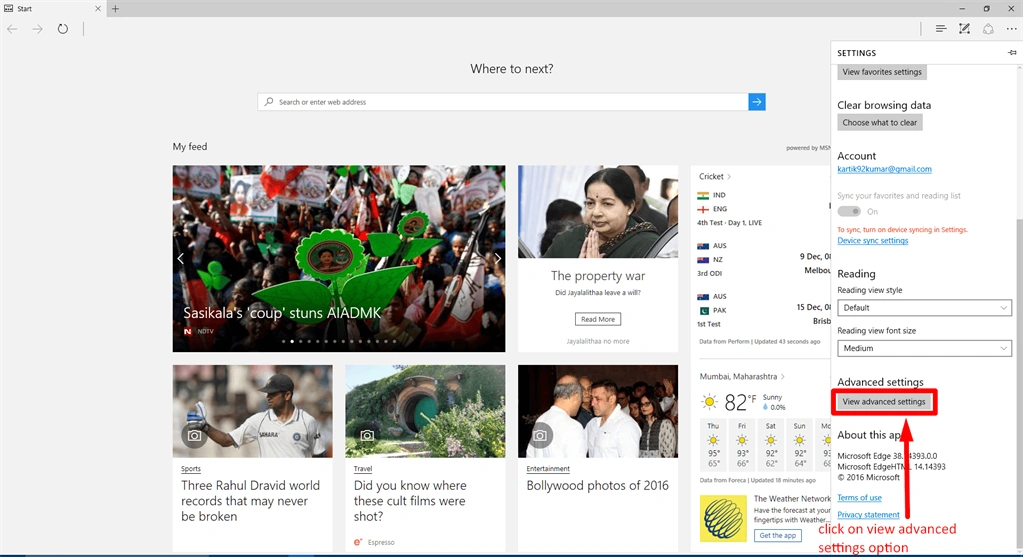The width and height of the screenshot is (1023, 557).
Task: Click the blue search go arrow
Action: [x=757, y=102]
